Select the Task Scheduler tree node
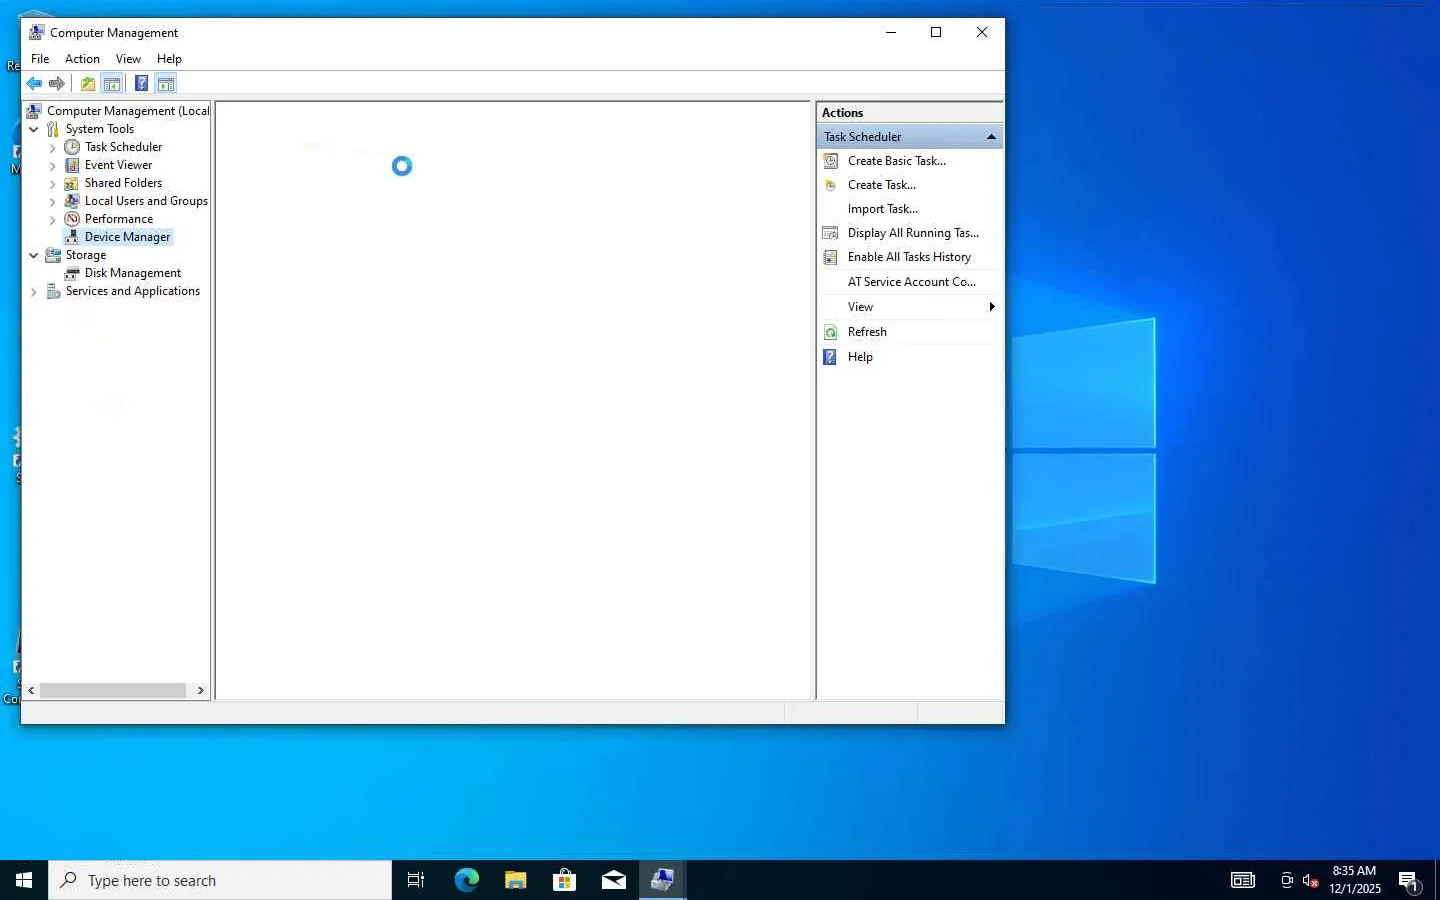 tap(123, 147)
